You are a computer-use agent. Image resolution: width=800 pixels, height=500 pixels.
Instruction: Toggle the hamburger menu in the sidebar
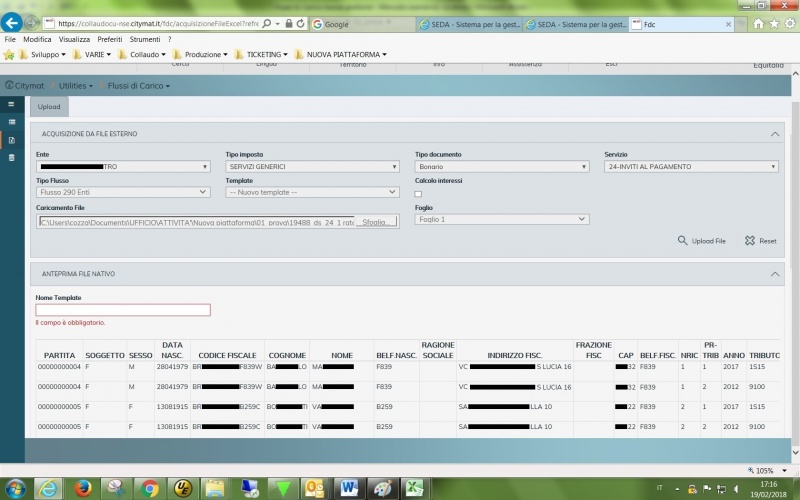11,104
